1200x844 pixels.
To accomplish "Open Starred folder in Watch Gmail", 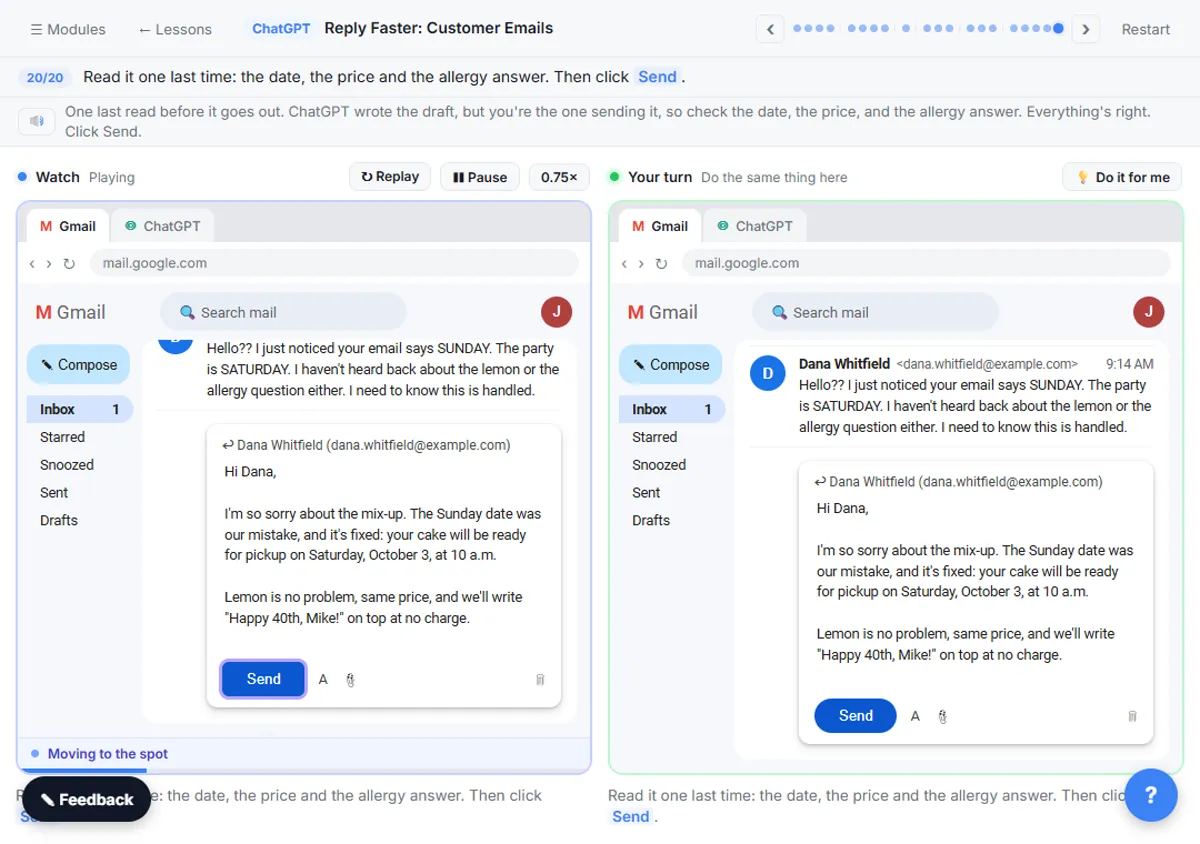I will [x=62, y=437].
